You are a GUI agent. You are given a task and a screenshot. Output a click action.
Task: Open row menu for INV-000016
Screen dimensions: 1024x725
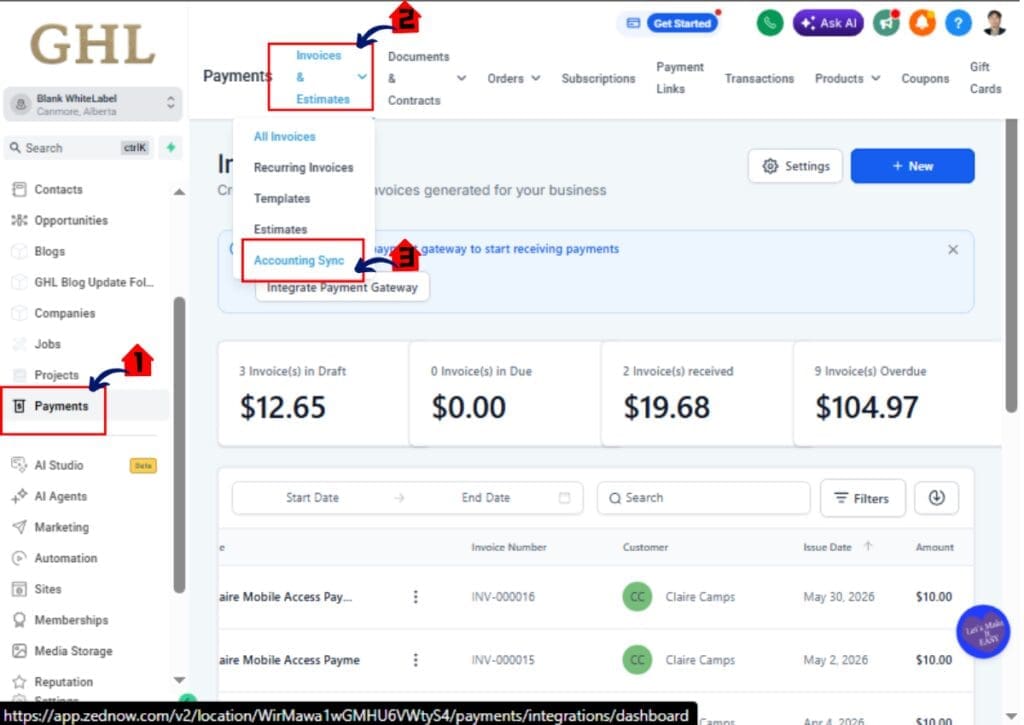415,597
